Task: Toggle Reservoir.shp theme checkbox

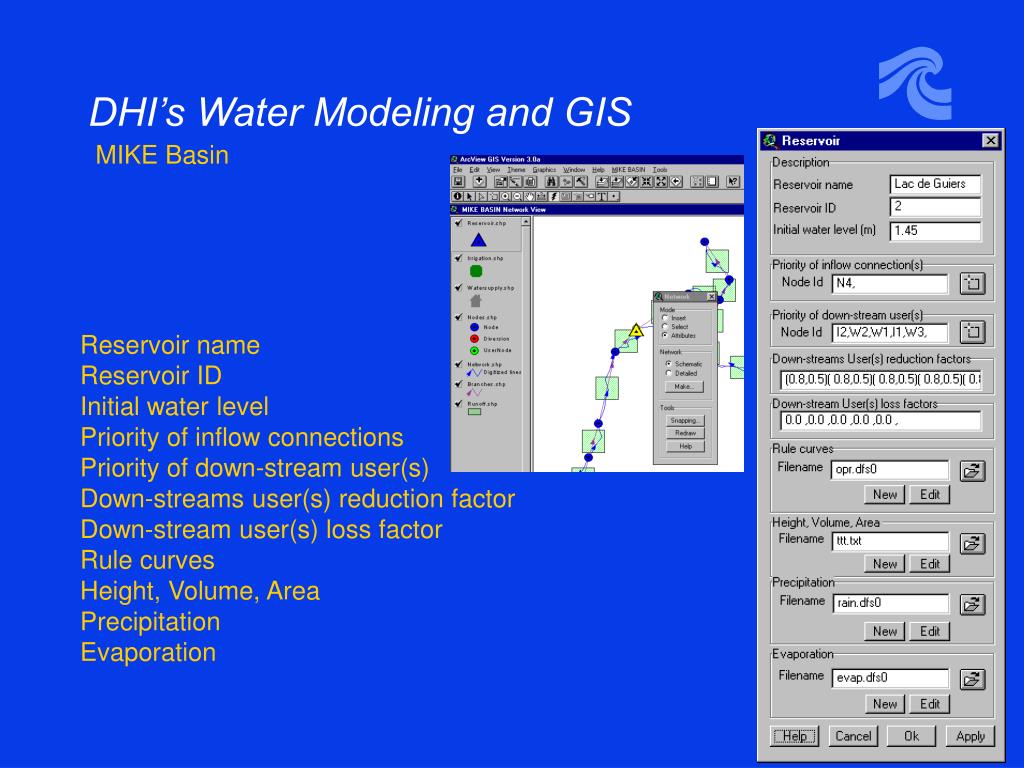Action: (x=458, y=223)
